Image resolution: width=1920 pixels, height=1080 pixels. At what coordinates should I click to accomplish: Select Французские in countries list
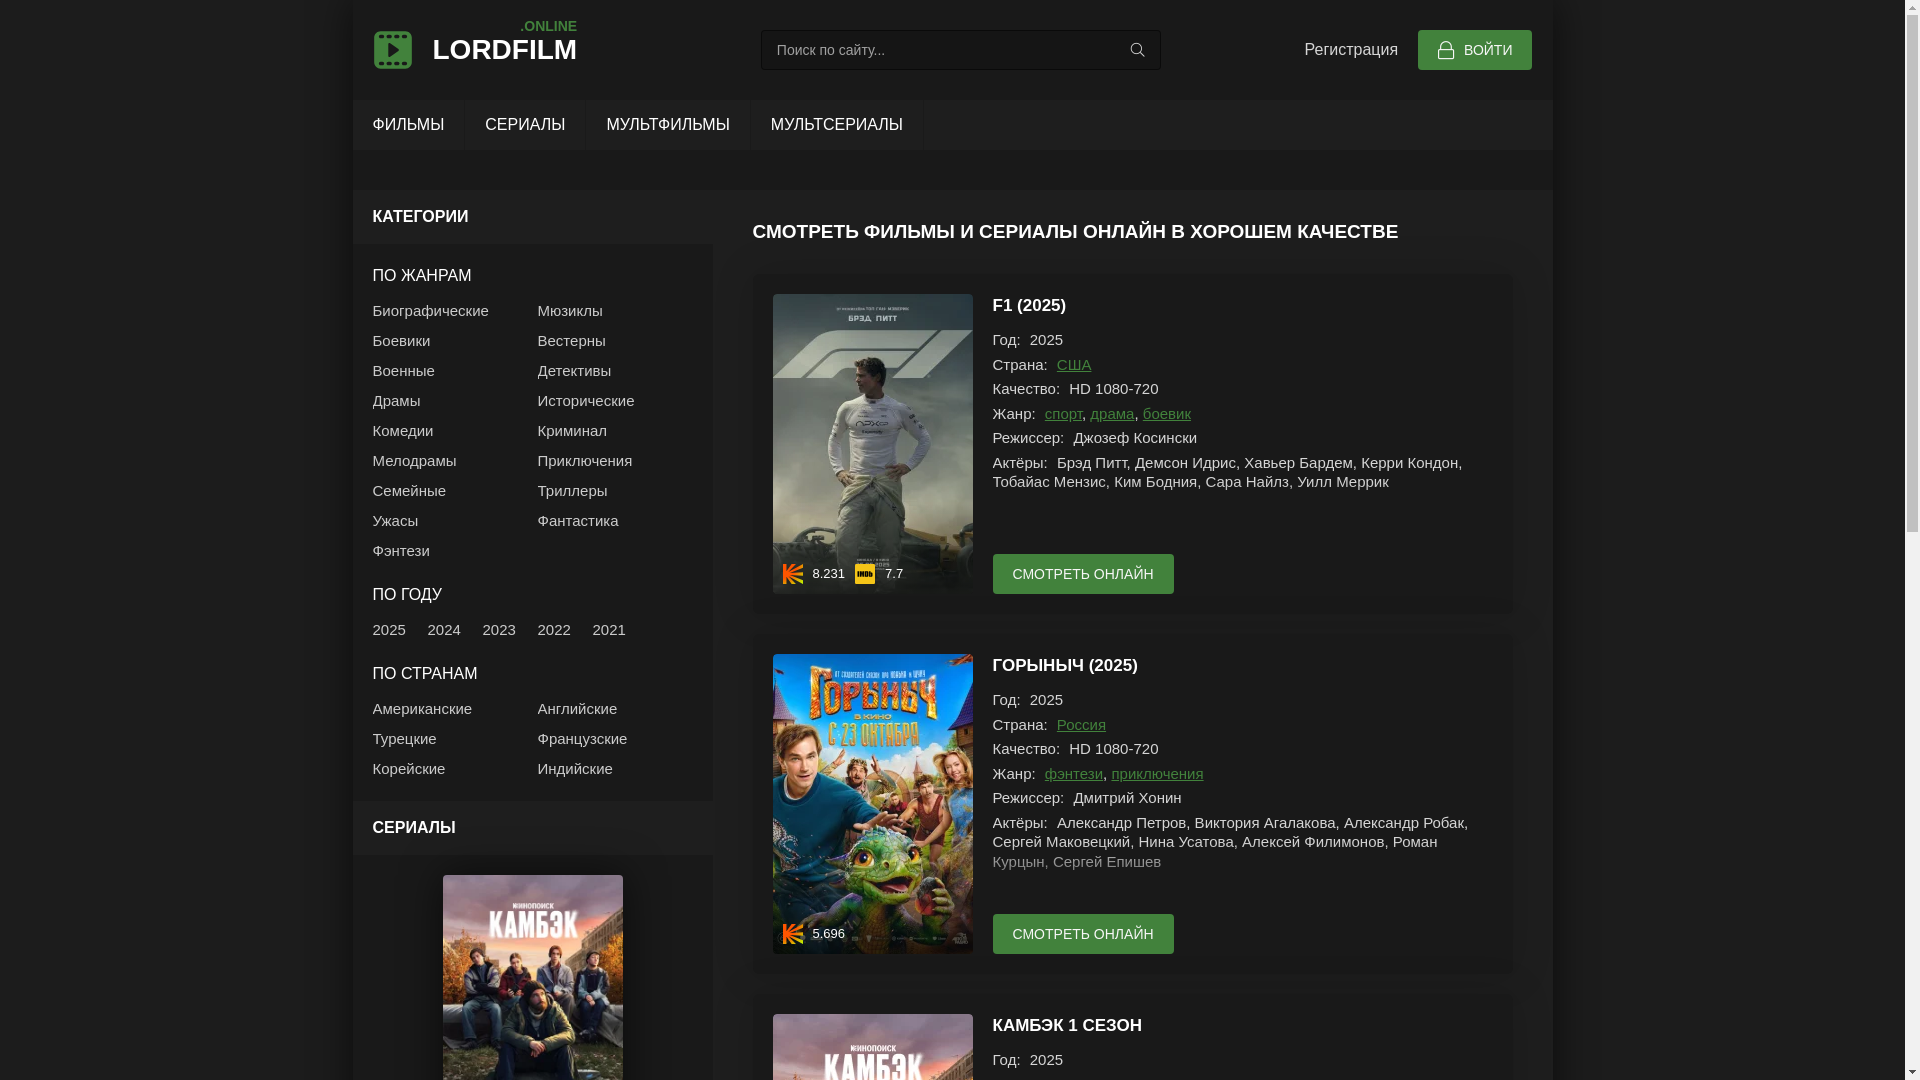click(582, 739)
